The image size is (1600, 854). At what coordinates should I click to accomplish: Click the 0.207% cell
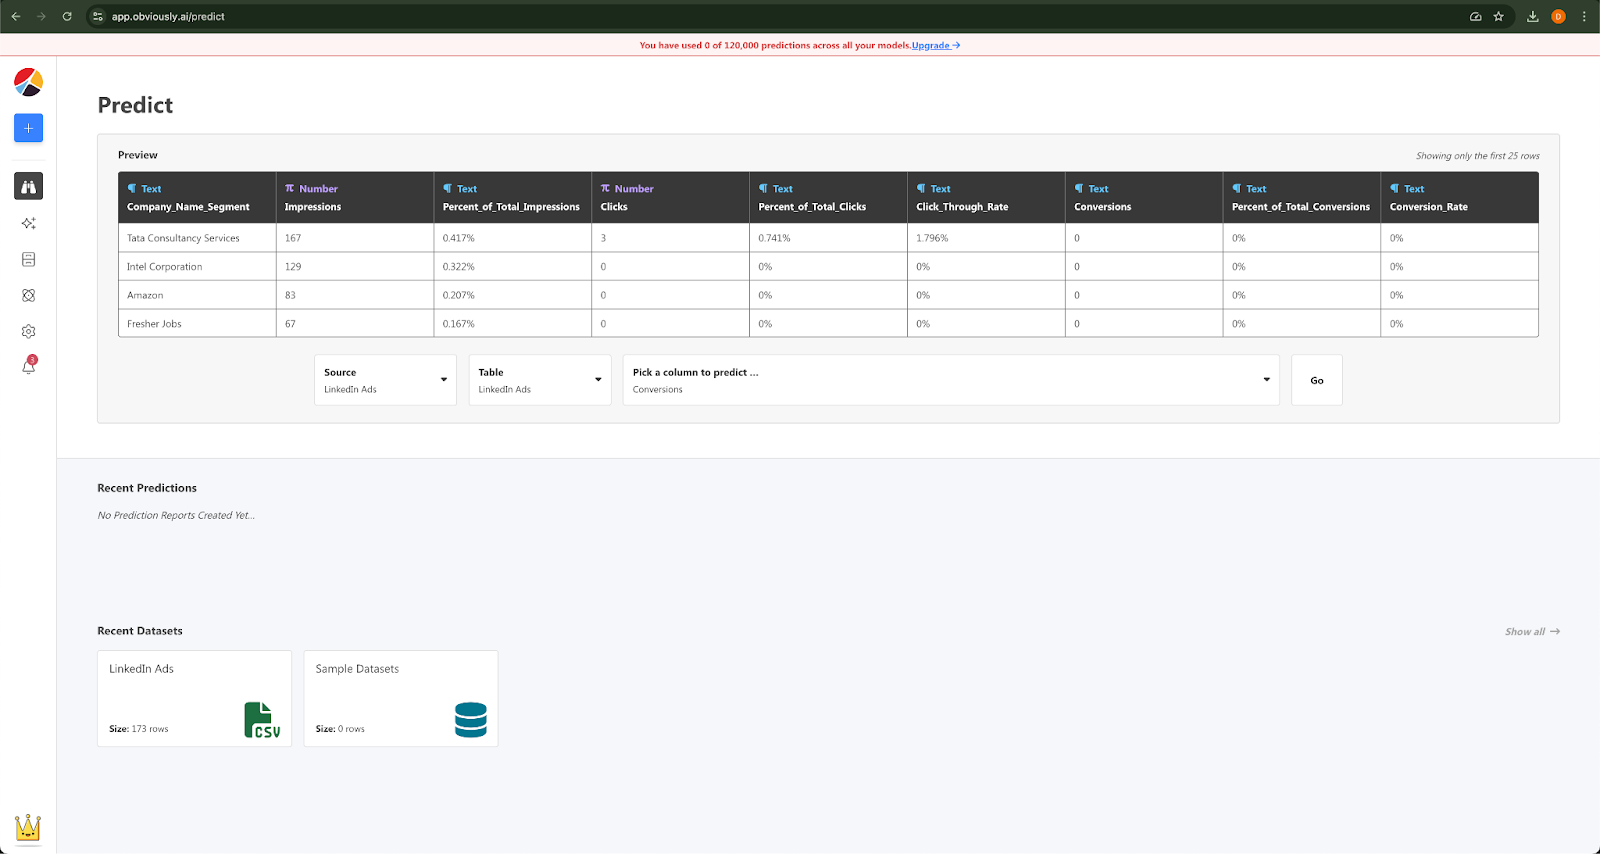[513, 295]
